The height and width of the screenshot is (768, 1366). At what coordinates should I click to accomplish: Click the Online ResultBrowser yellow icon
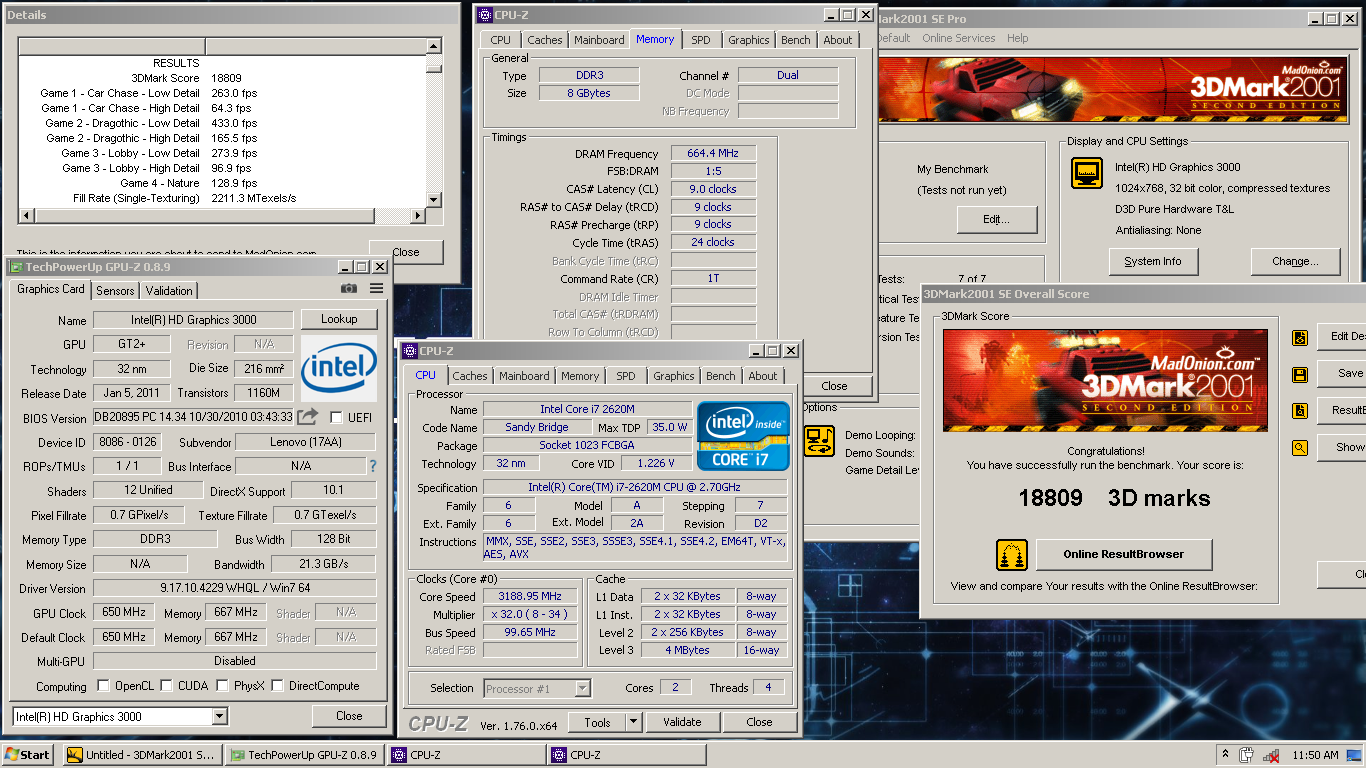[x=1012, y=555]
